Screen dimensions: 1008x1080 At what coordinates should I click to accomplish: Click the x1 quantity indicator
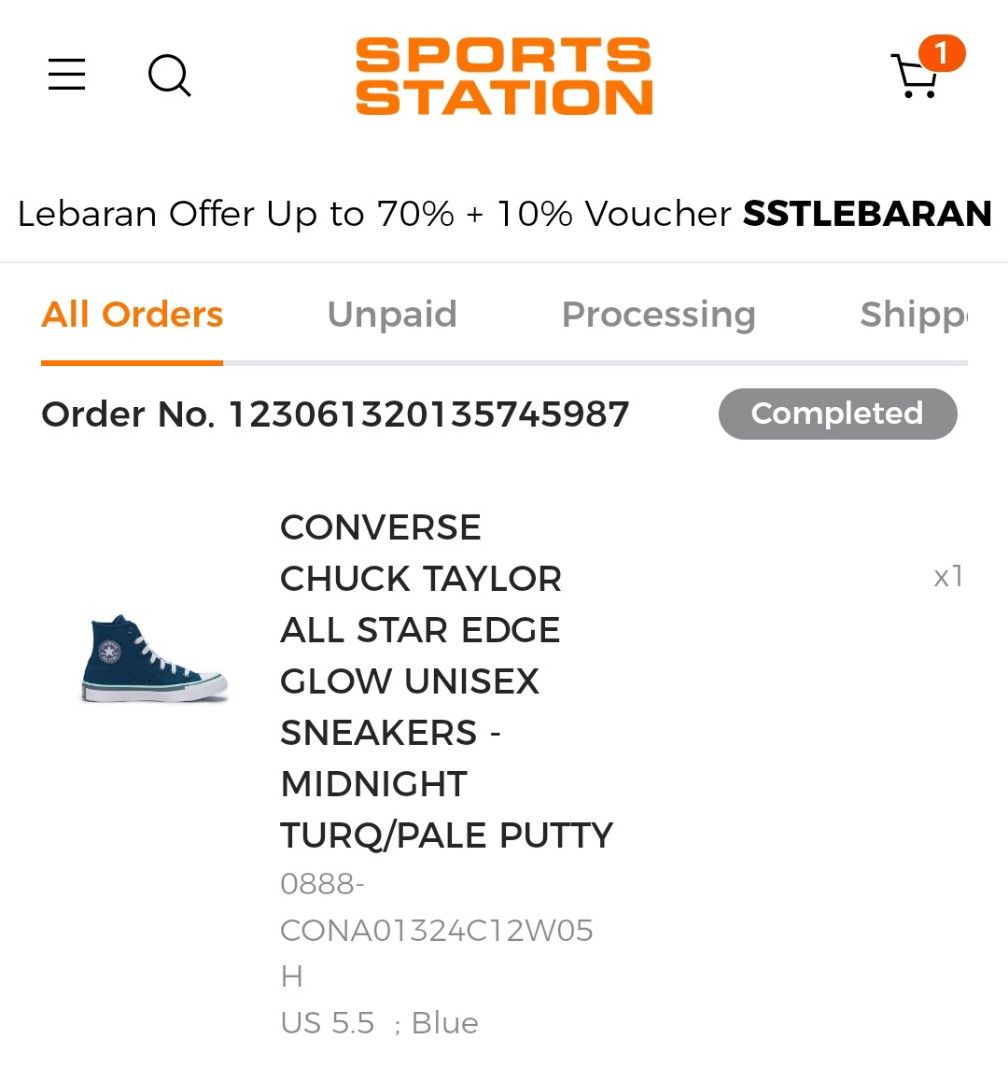[x=947, y=576]
